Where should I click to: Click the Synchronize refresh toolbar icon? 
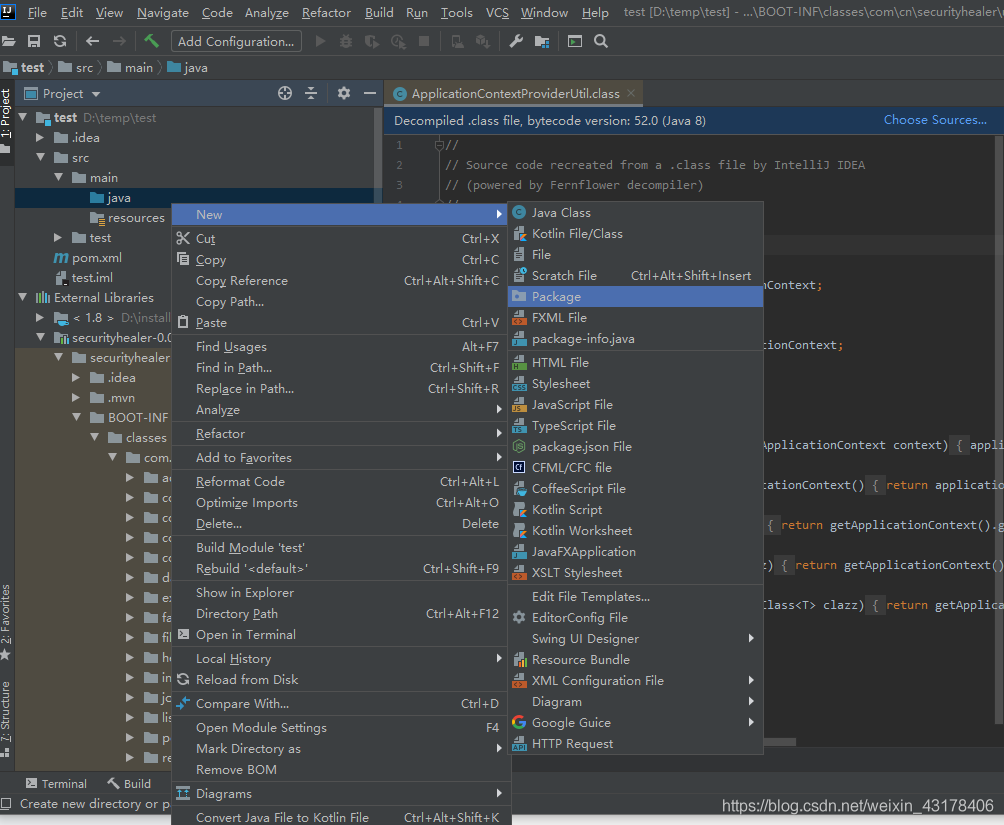60,42
